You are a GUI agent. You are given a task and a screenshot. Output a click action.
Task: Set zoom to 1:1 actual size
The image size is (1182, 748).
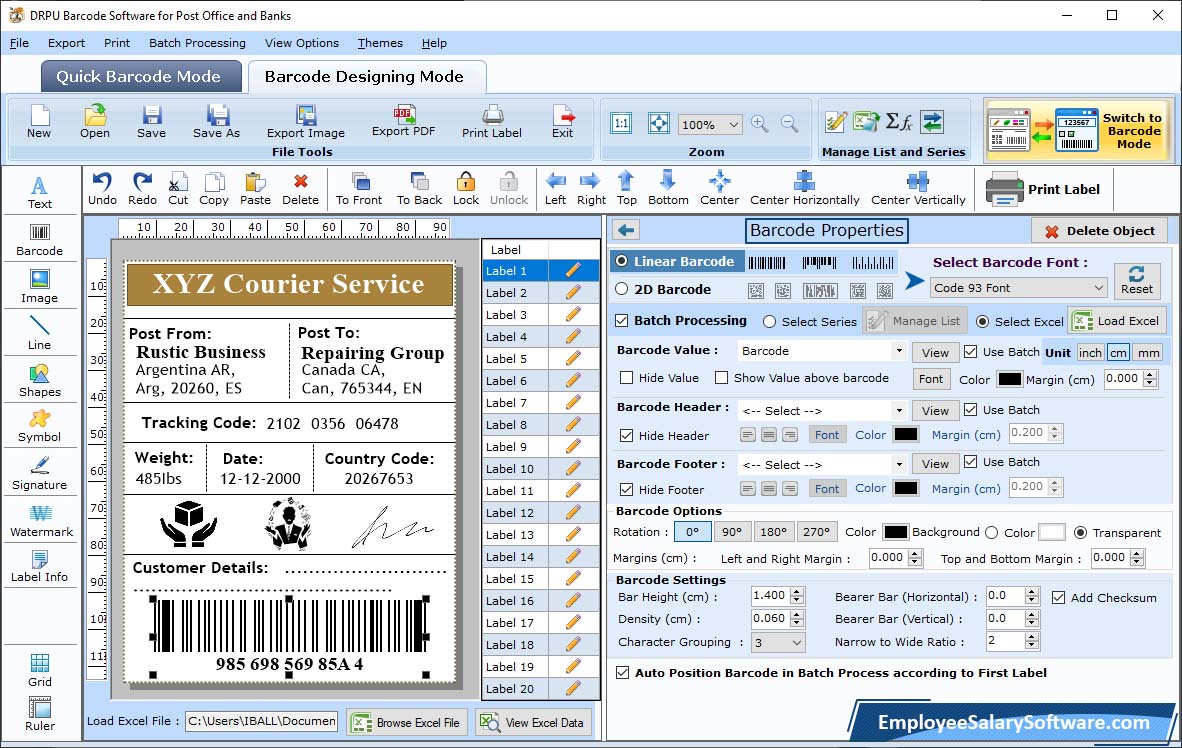[x=621, y=124]
